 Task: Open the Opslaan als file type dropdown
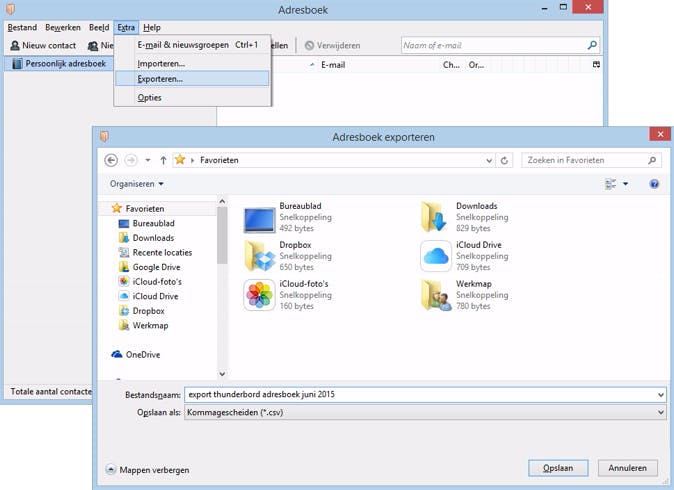(425, 413)
